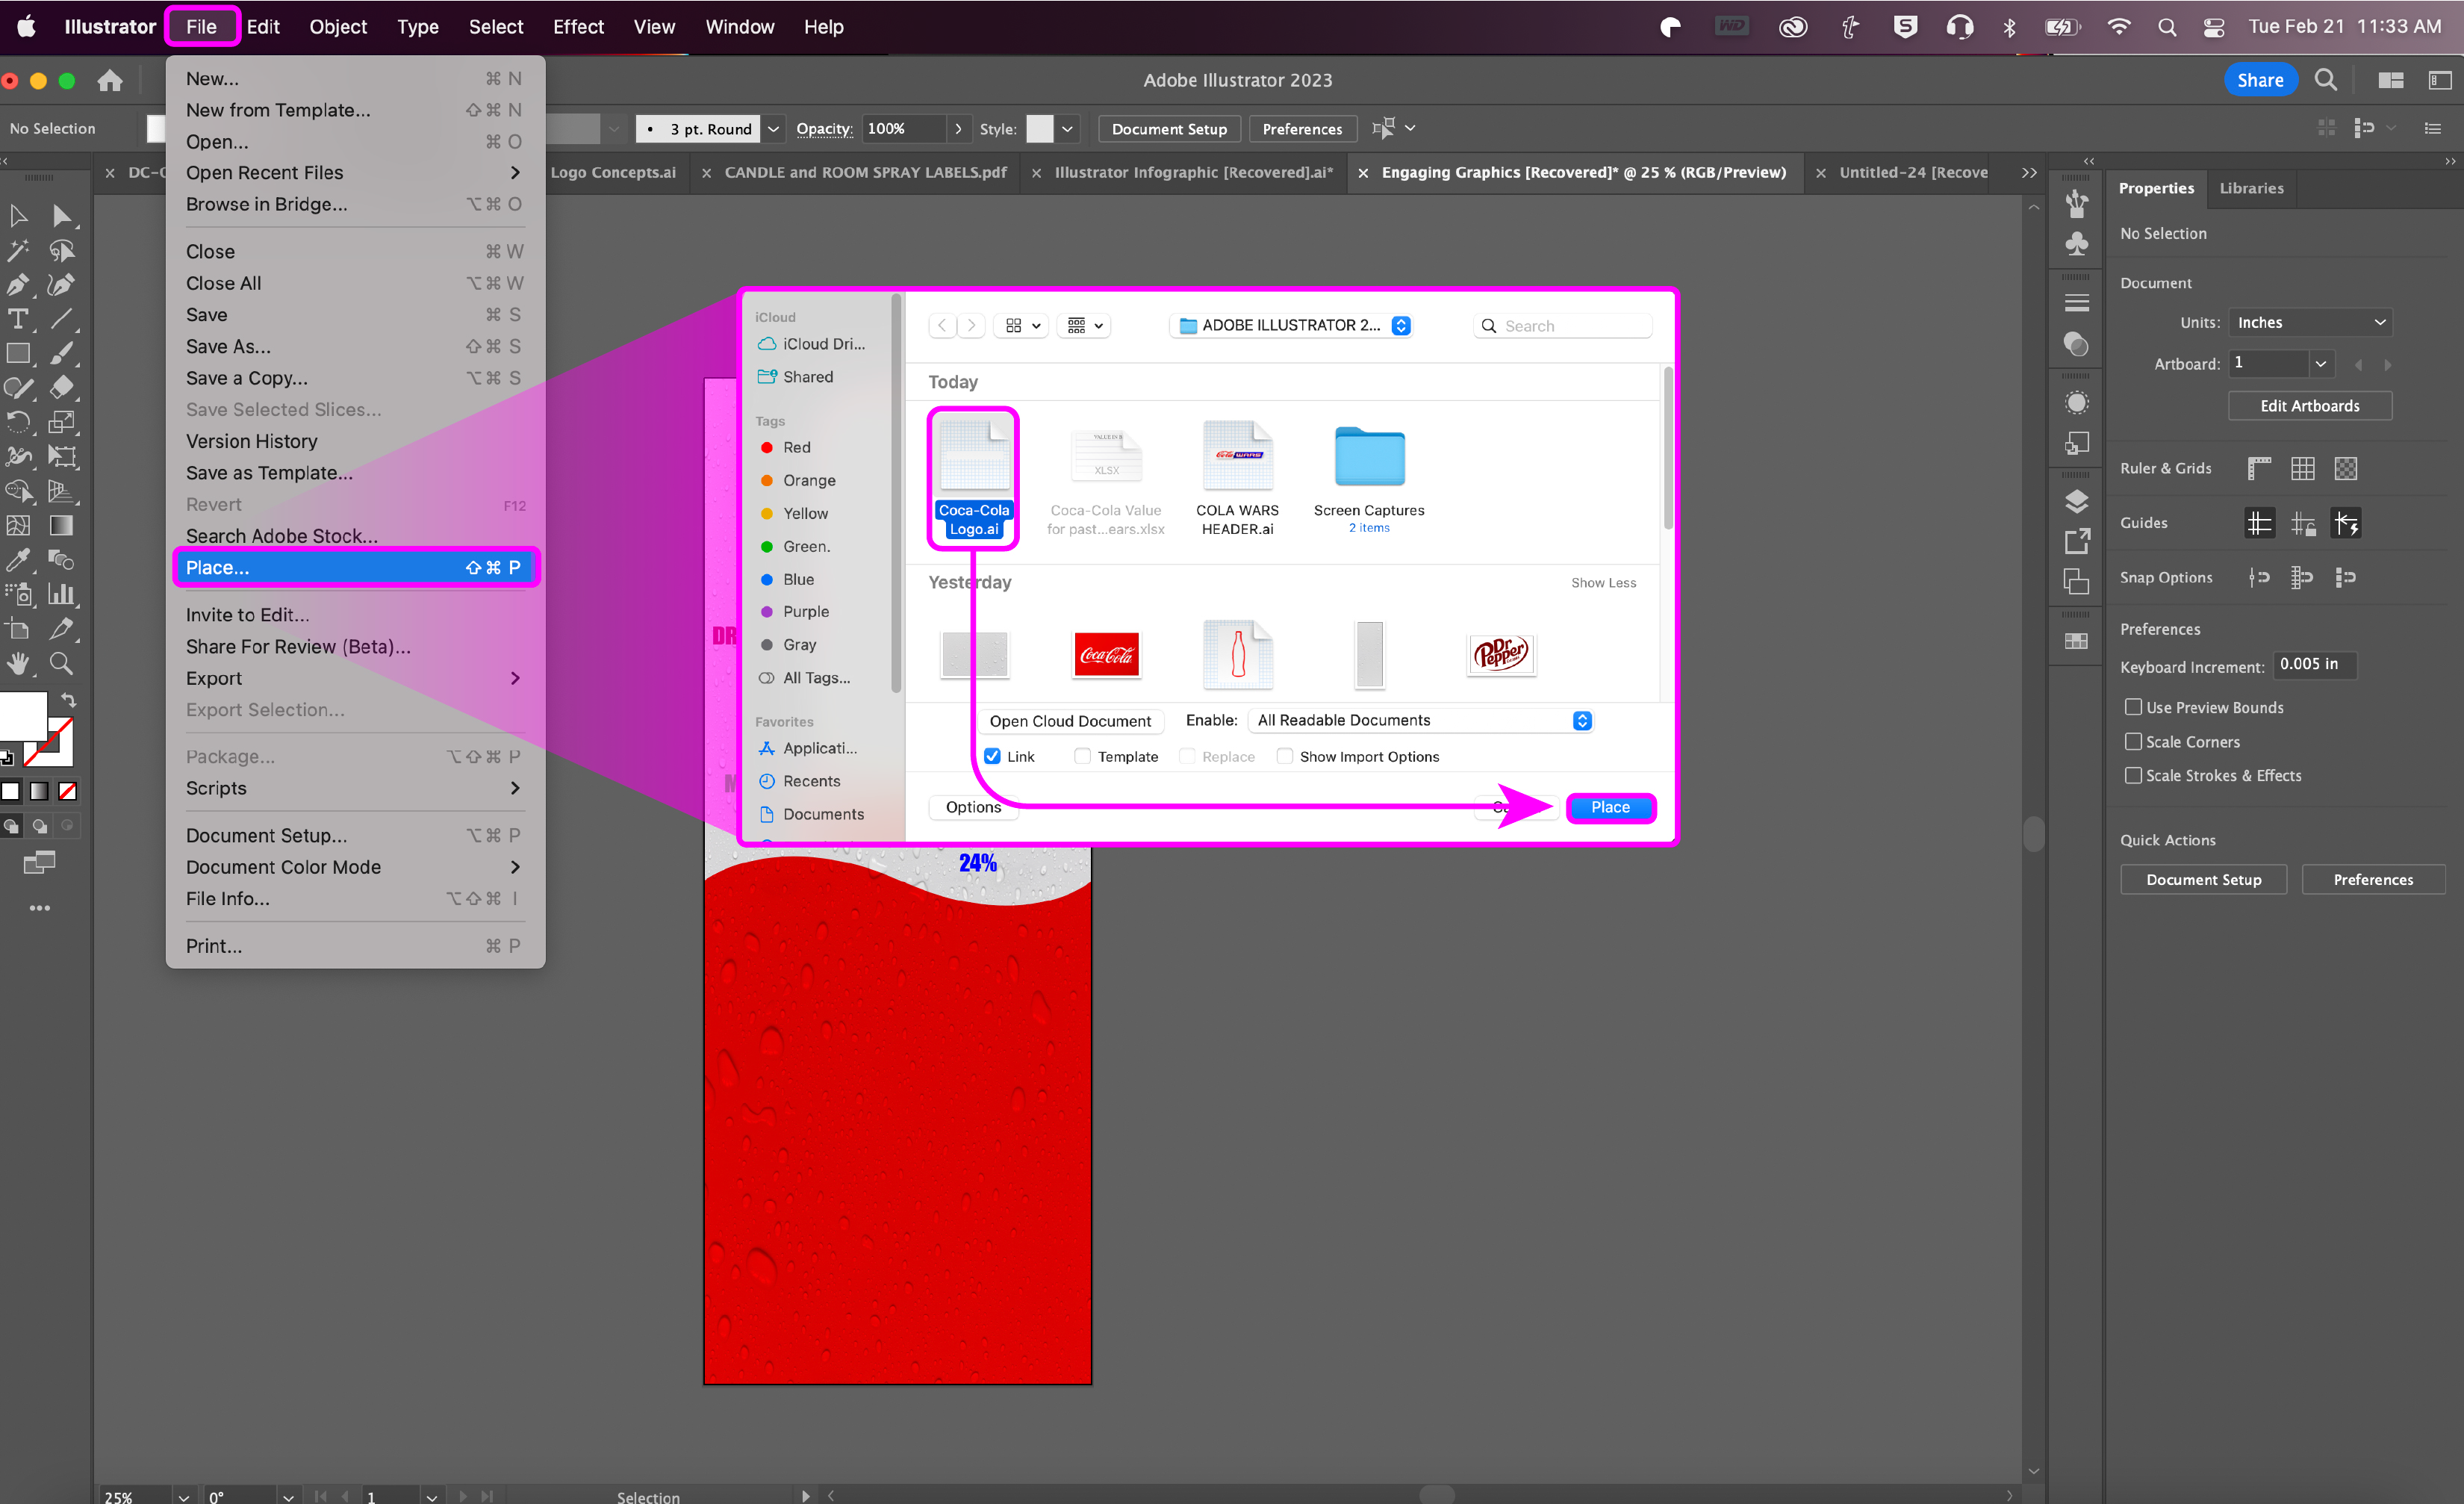
Task: Click the Magic Wand tool
Action: click(x=18, y=250)
